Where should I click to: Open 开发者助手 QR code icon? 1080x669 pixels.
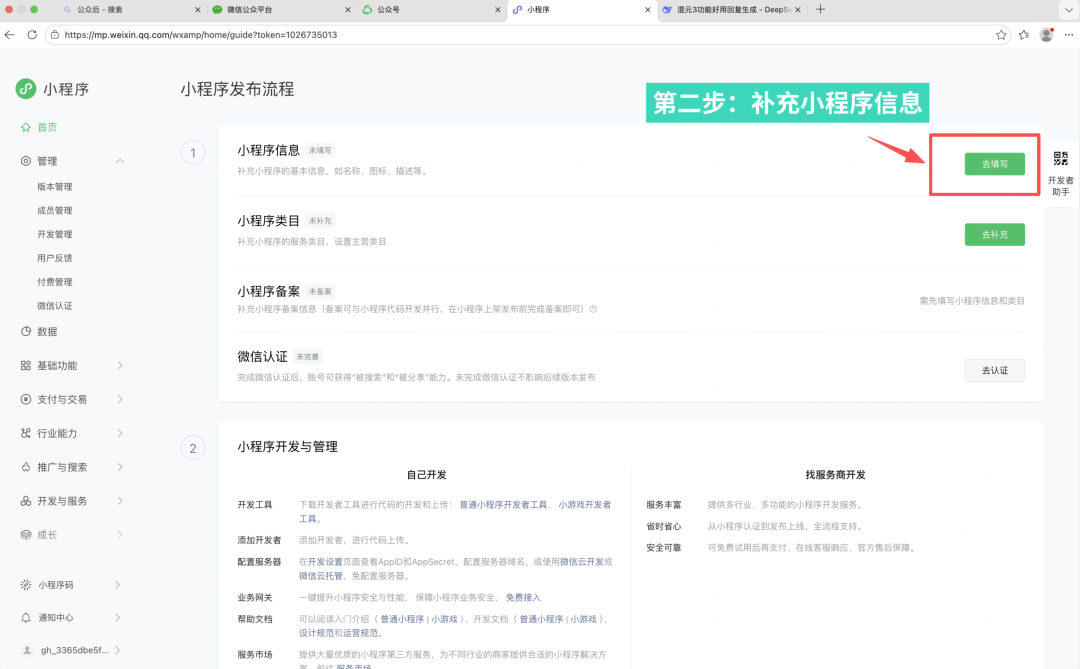click(x=1061, y=158)
